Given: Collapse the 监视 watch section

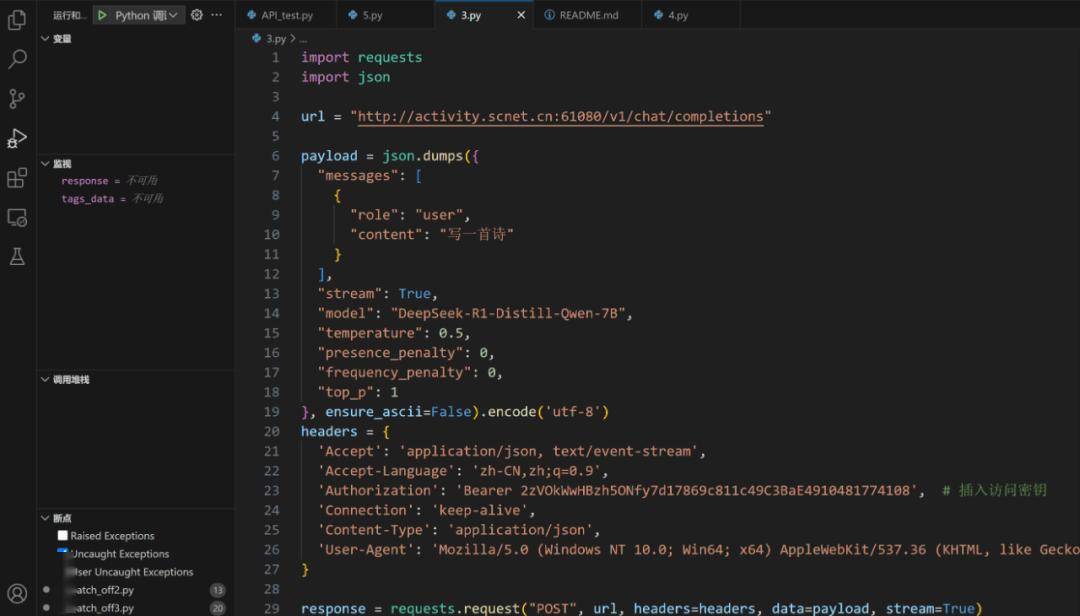Looking at the screenshot, I should pyautogui.click(x=46, y=163).
